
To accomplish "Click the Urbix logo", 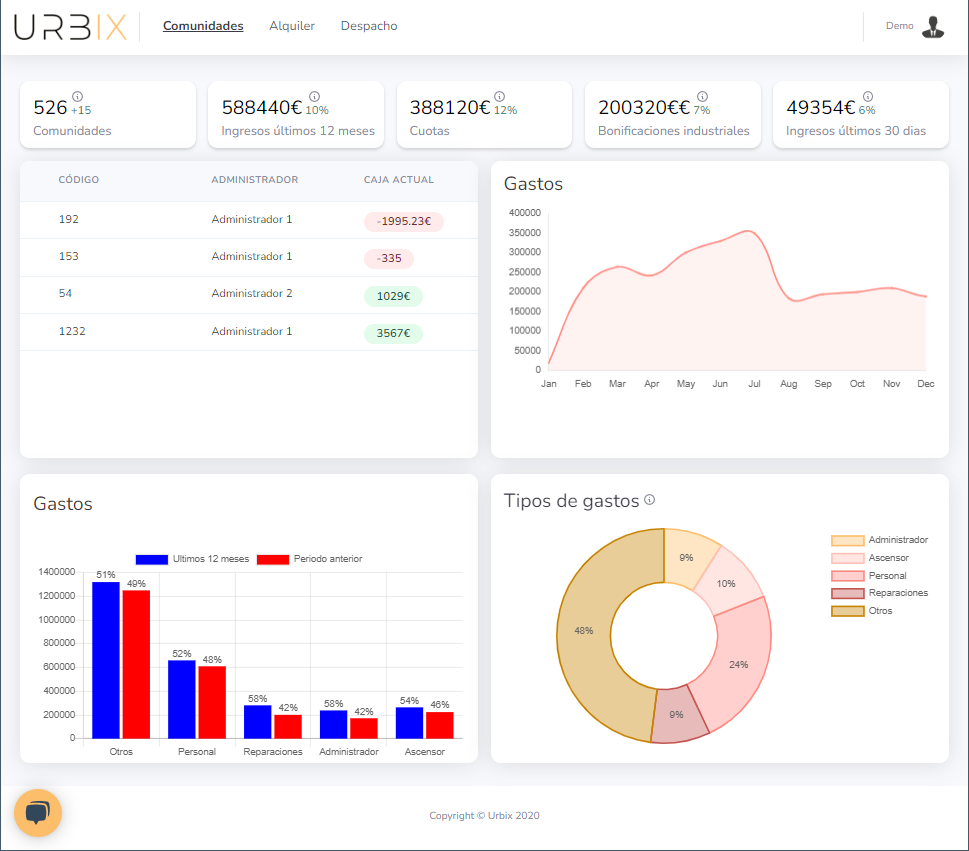I will pyautogui.click(x=70, y=27).
